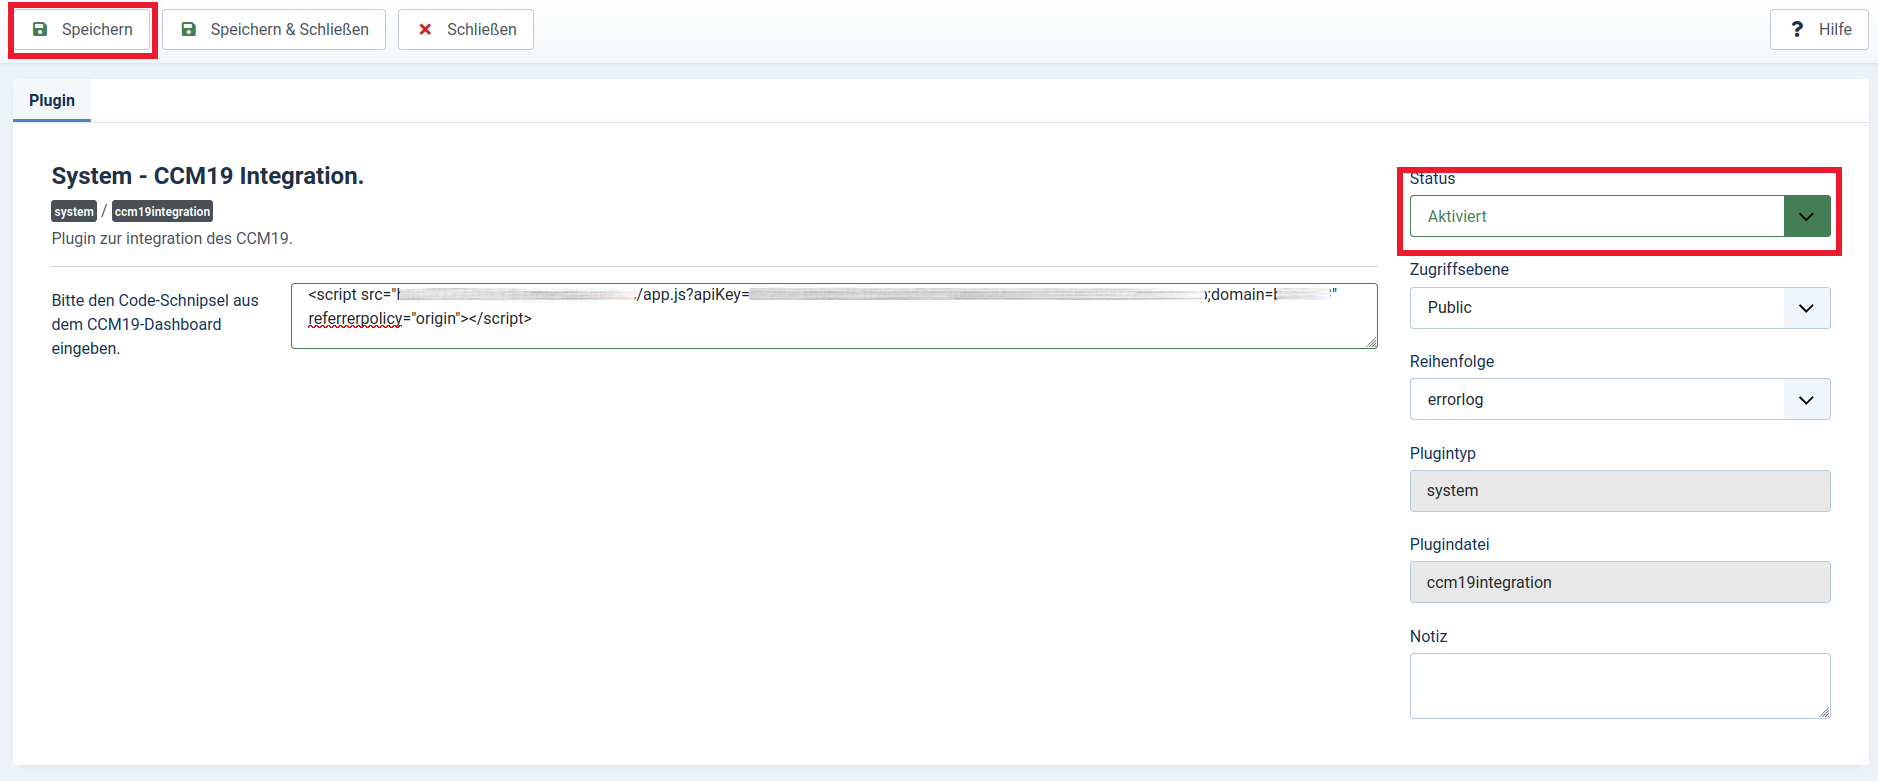Click the Plugintyp field showing system
This screenshot has height=781, width=1878.
tap(1620, 491)
